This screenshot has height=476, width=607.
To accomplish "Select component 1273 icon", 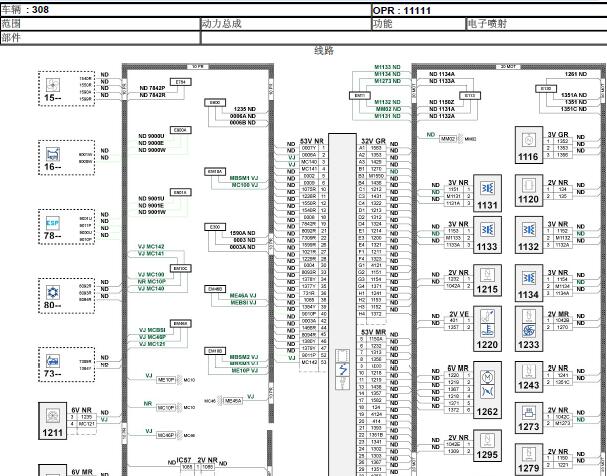I will point(528,413).
